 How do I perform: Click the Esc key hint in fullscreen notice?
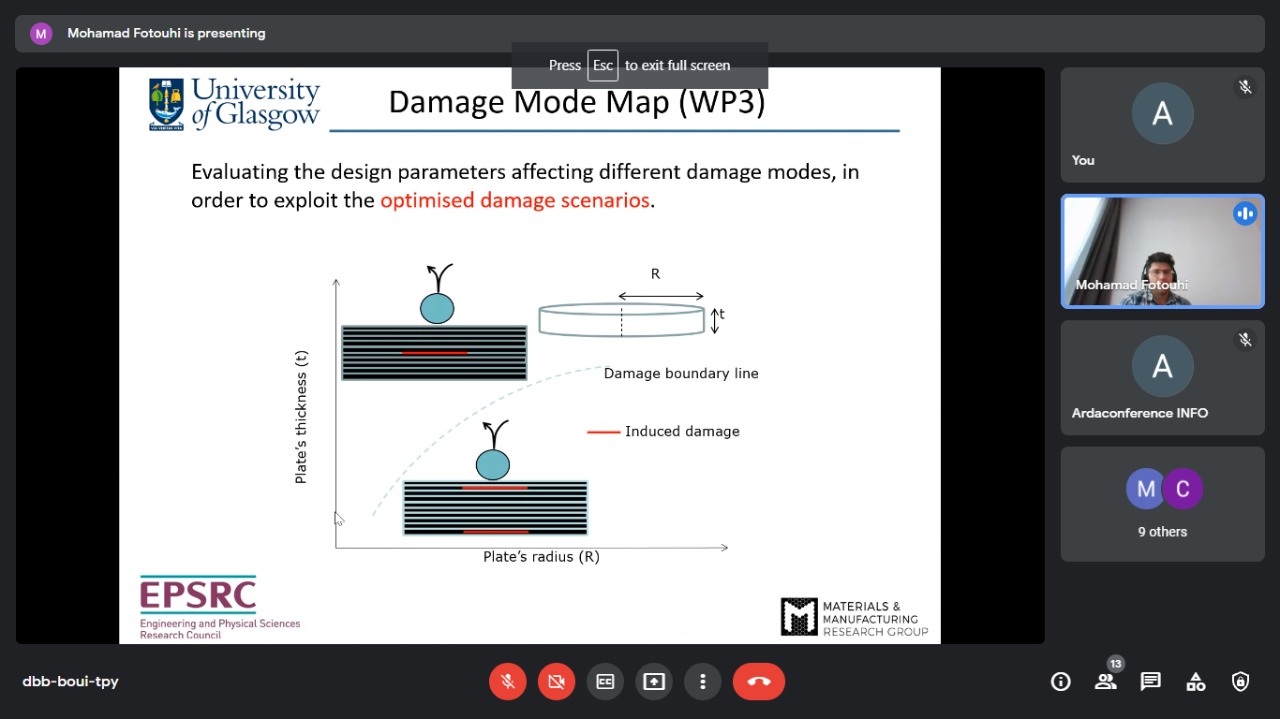[602, 65]
